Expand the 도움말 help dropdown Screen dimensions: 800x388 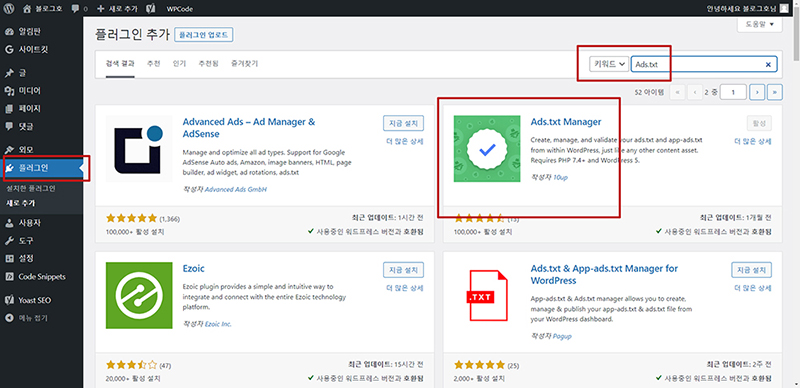coord(759,24)
